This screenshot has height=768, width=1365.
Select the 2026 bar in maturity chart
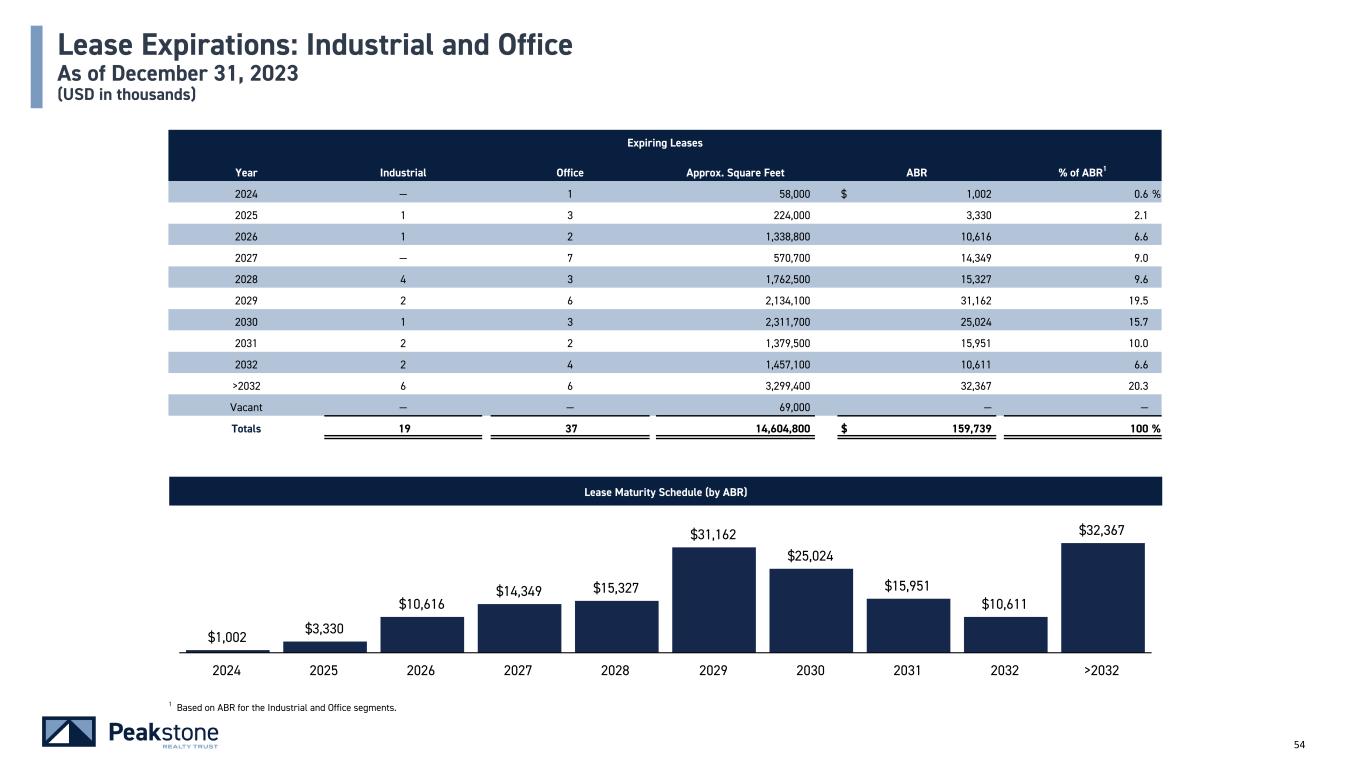tap(421, 634)
